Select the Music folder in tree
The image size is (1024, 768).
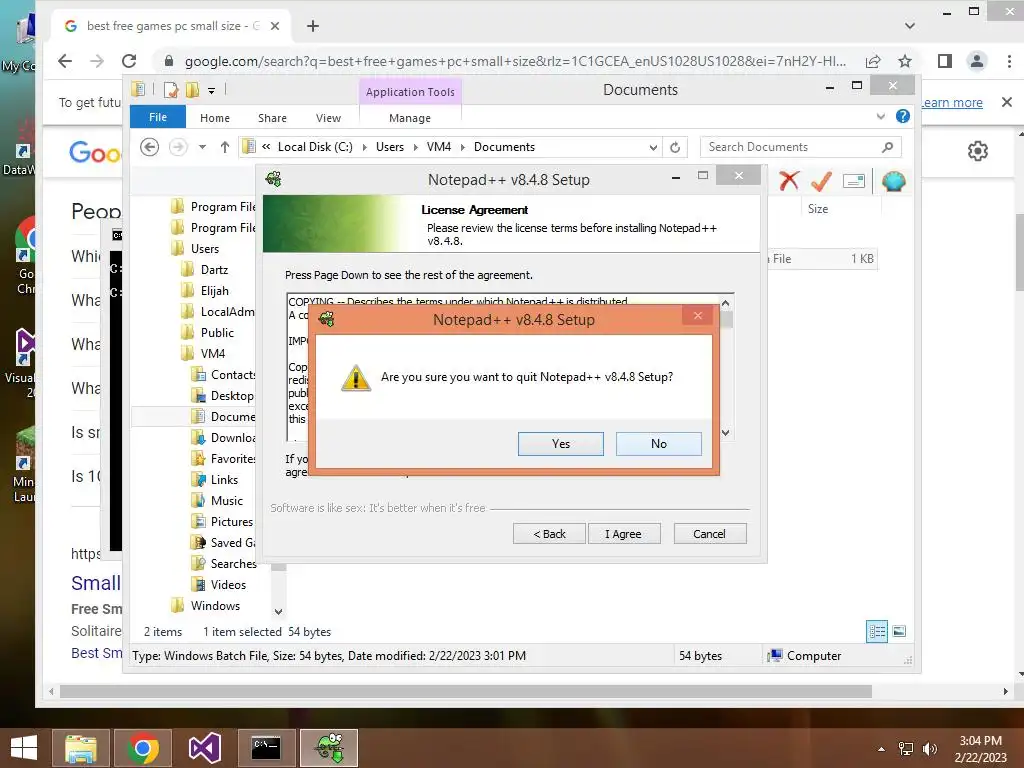227,500
